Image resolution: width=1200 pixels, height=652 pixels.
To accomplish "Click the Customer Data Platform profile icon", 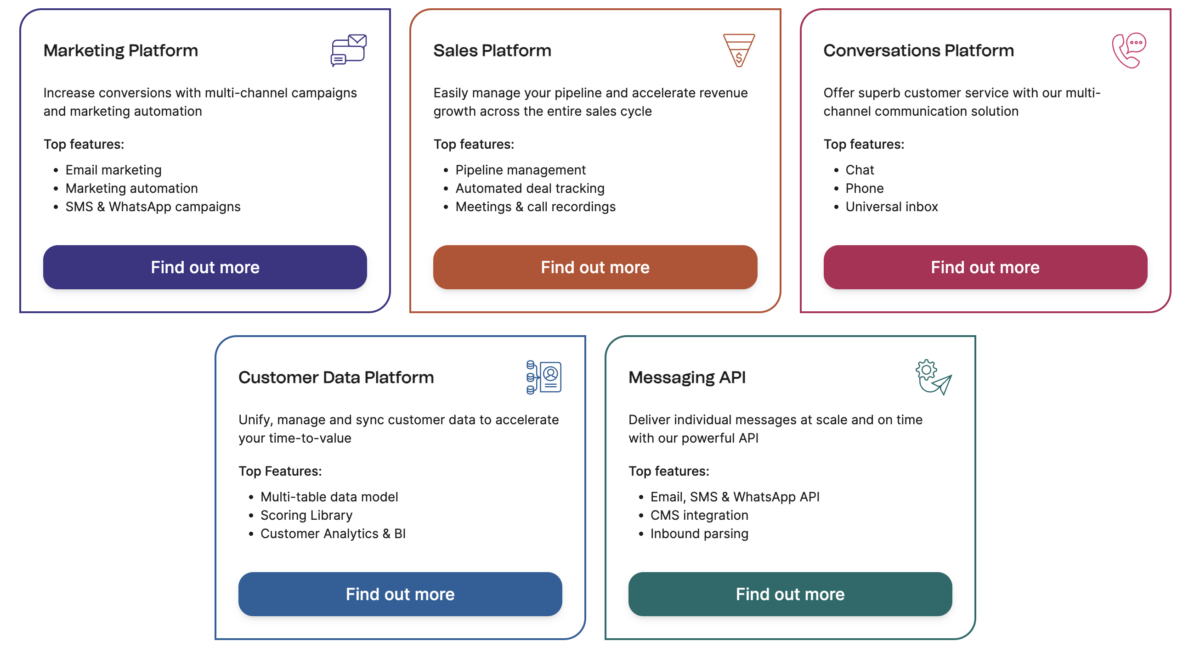I will coord(544,377).
